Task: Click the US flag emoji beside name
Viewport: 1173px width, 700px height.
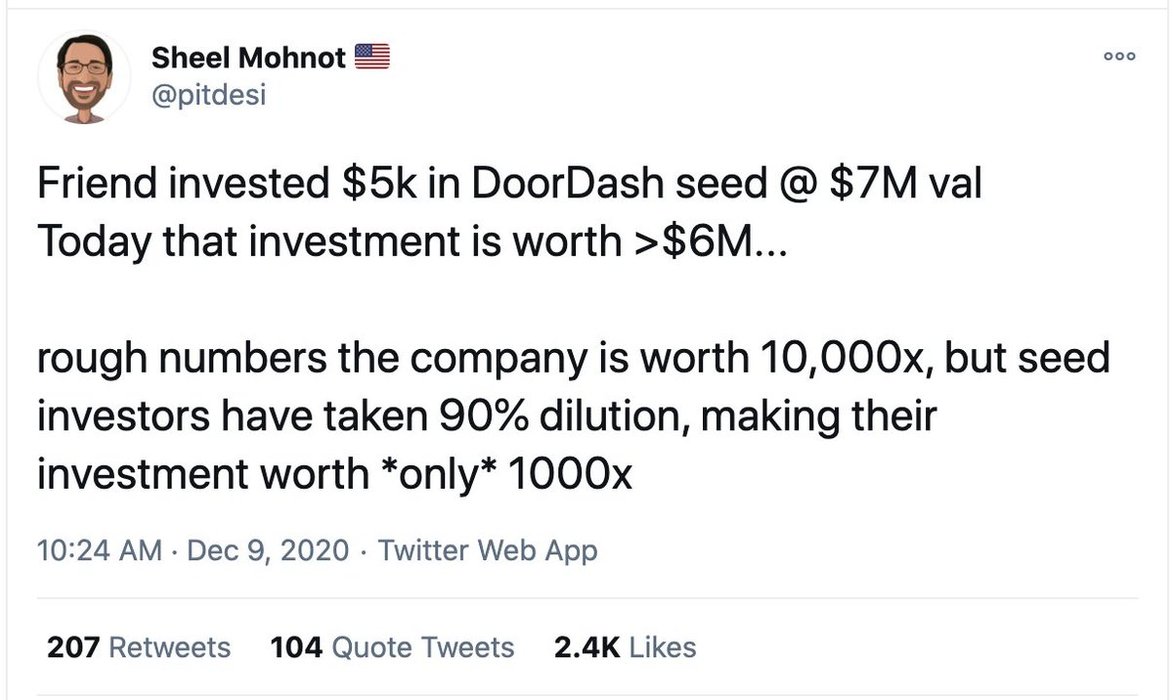Action: (x=372, y=57)
